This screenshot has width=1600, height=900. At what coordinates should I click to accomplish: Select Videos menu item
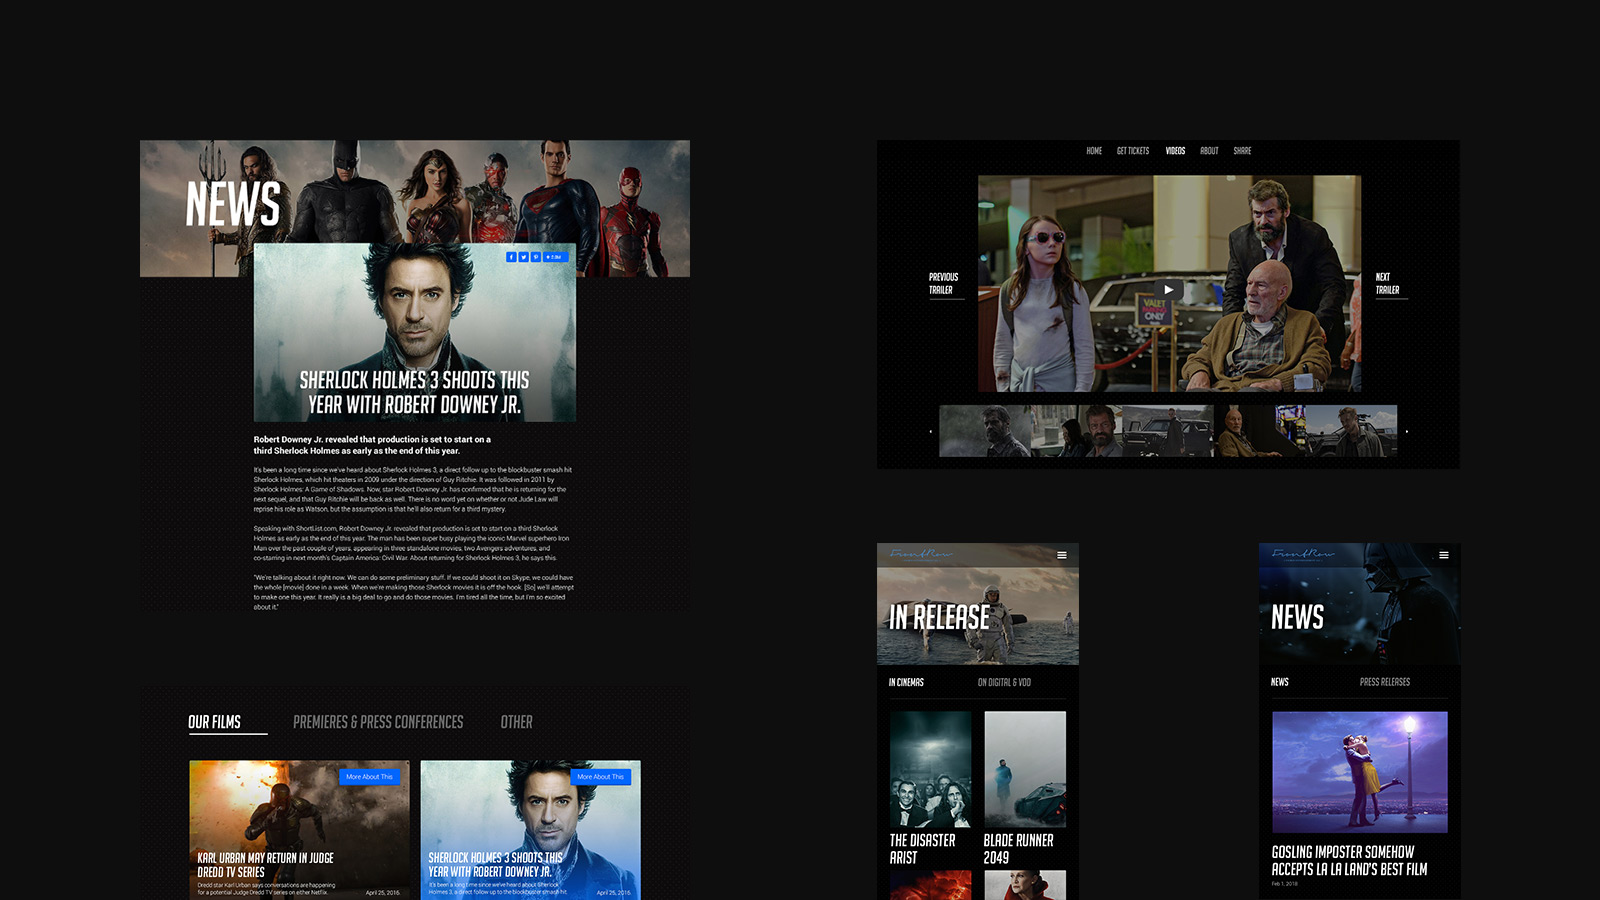(x=1175, y=151)
